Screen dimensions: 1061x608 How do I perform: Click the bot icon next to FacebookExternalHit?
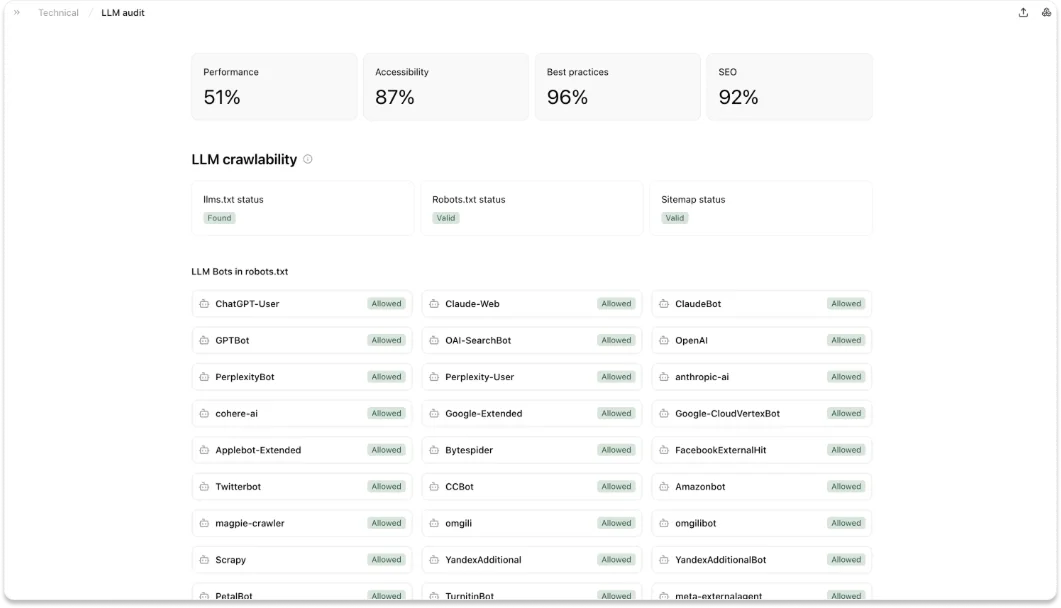[x=664, y=450]
